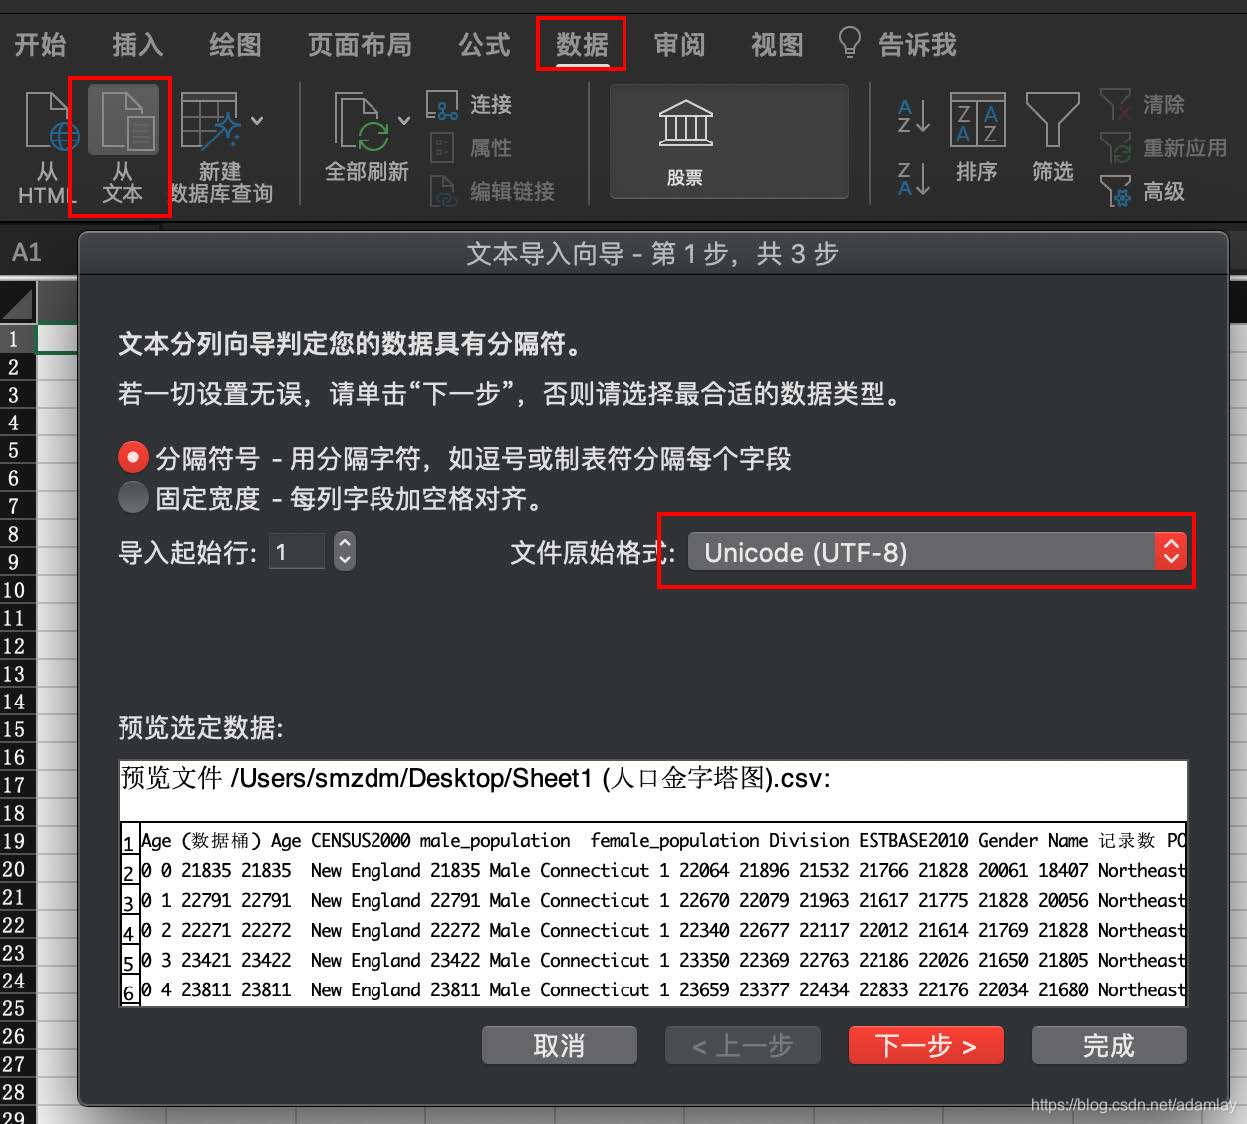
Task: Switch to the 插入 (Insert) tab
Action: 137,44
